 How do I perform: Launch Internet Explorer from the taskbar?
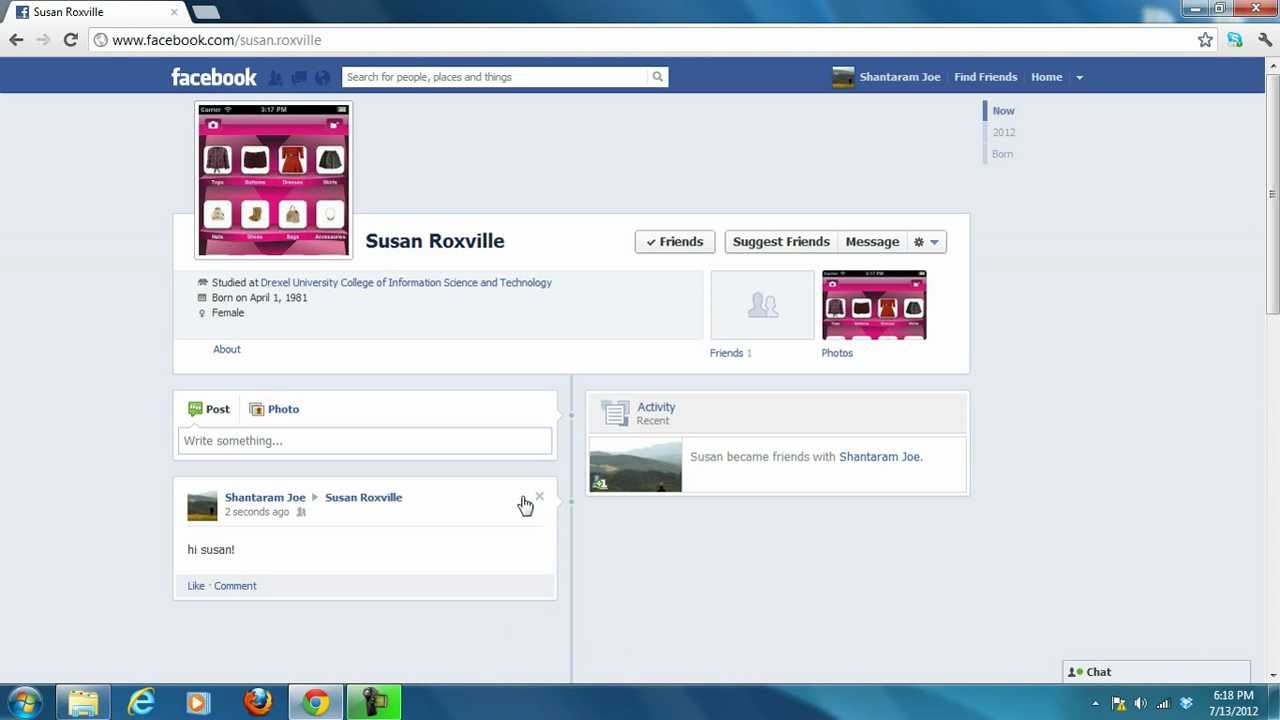pos(141,703)
